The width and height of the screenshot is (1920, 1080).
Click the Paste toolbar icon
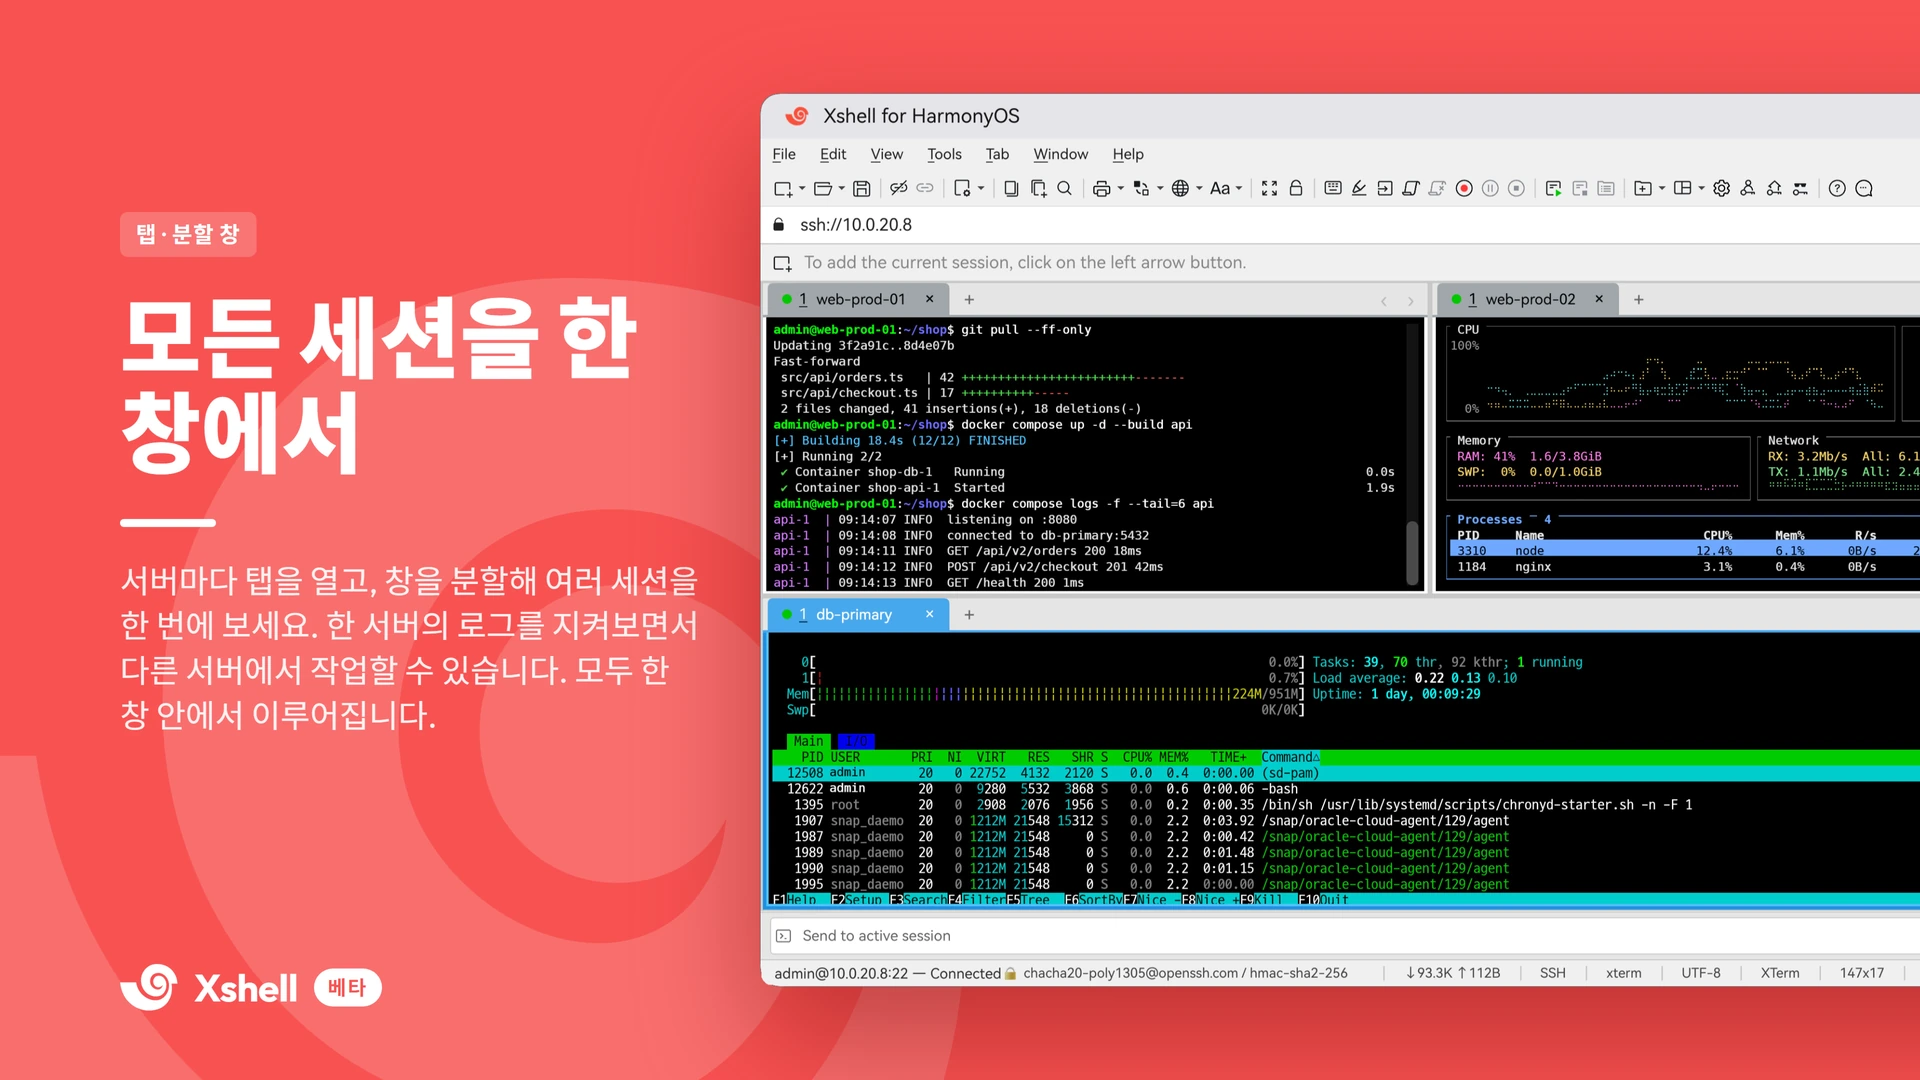click(1038, 188)
